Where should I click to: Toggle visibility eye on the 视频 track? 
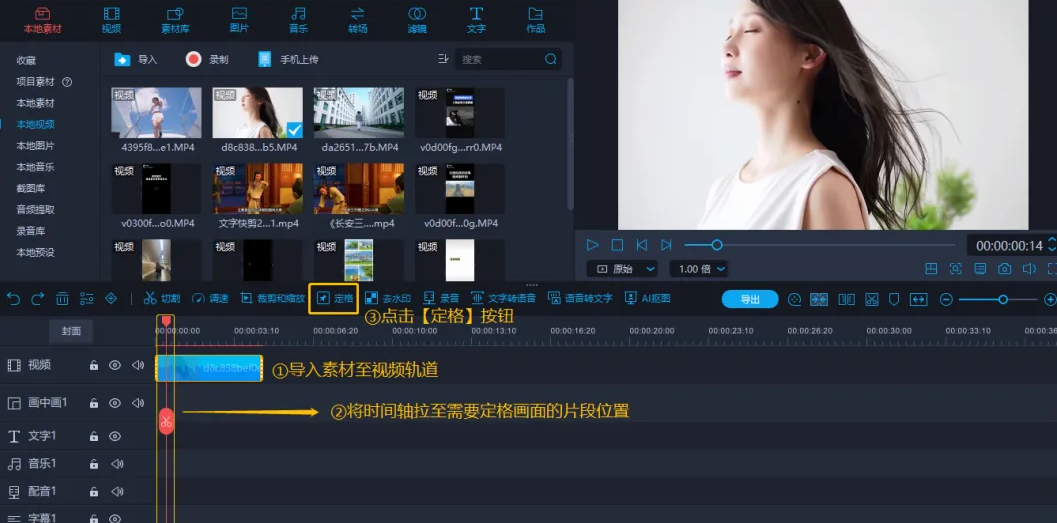pos(115,365)
